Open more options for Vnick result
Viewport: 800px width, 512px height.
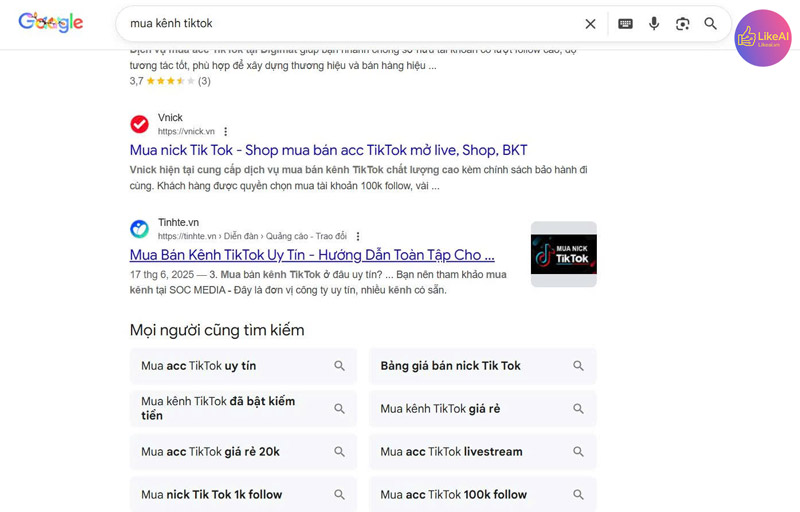pos(226,132)
